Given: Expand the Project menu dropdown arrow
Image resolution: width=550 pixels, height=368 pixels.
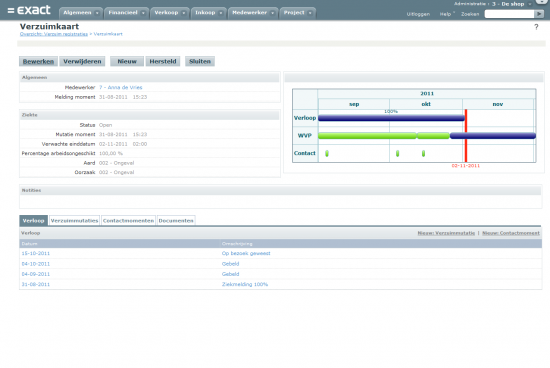Looking at the screenshot, I should (x=310, y=13).
